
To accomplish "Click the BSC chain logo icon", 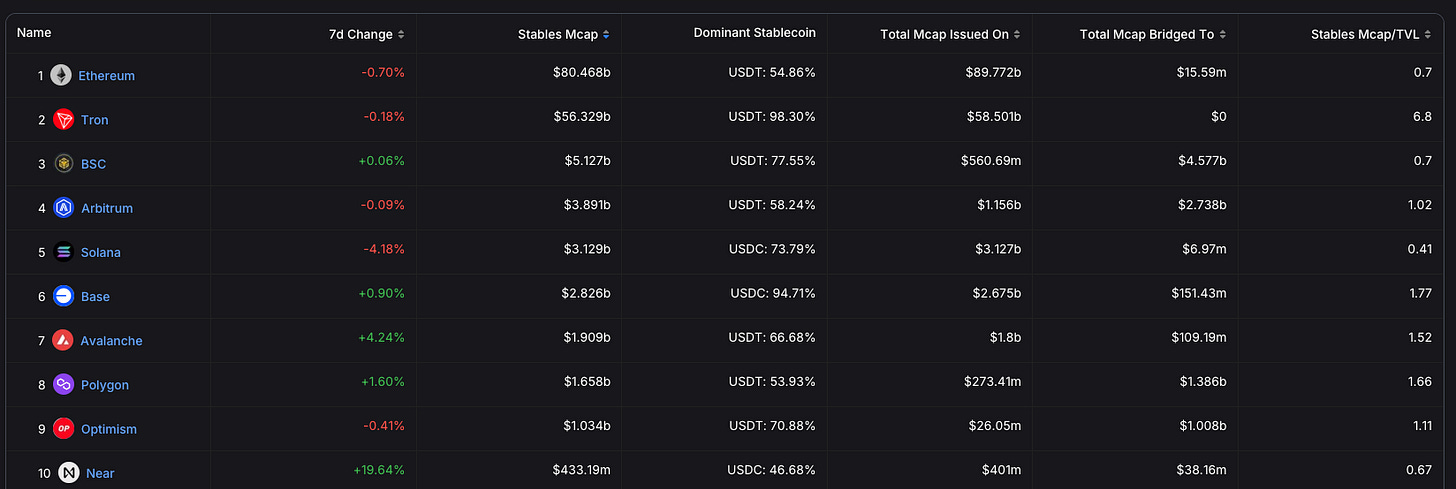I will 64,164.
